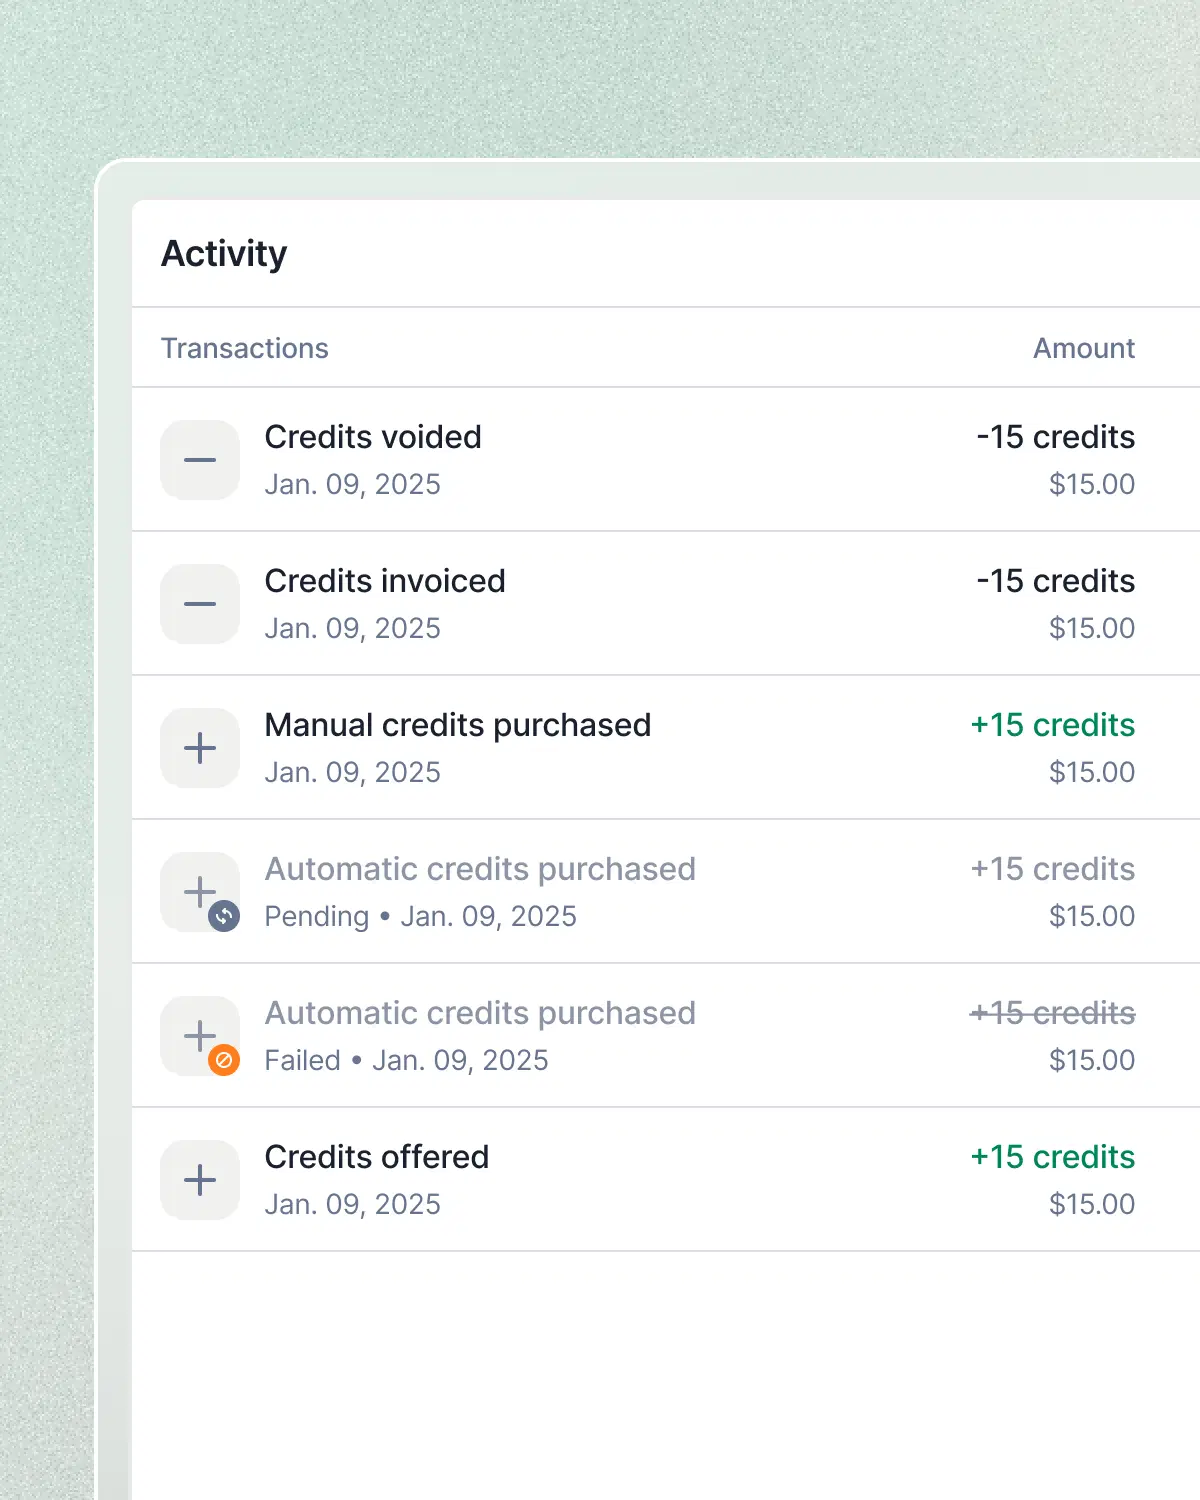Click the Amount column header
The height and width of the screenshot is (1500, 1200).
[x=1084, y=348]
